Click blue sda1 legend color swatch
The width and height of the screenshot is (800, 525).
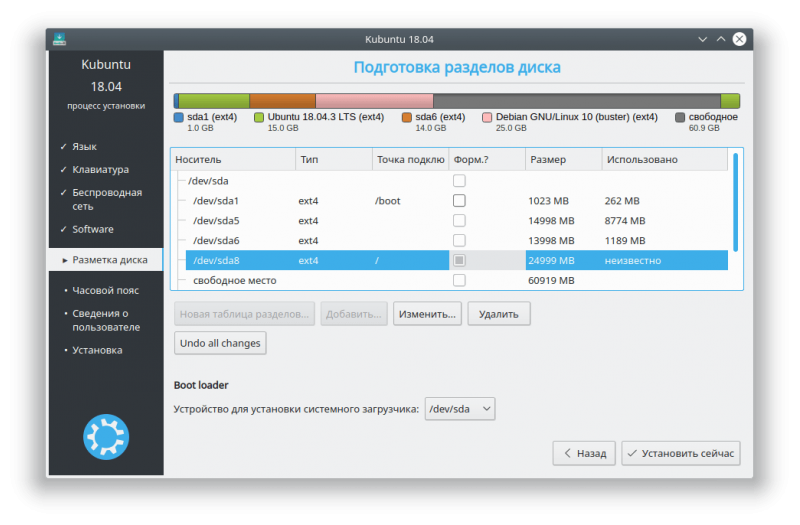click(179, 117)
